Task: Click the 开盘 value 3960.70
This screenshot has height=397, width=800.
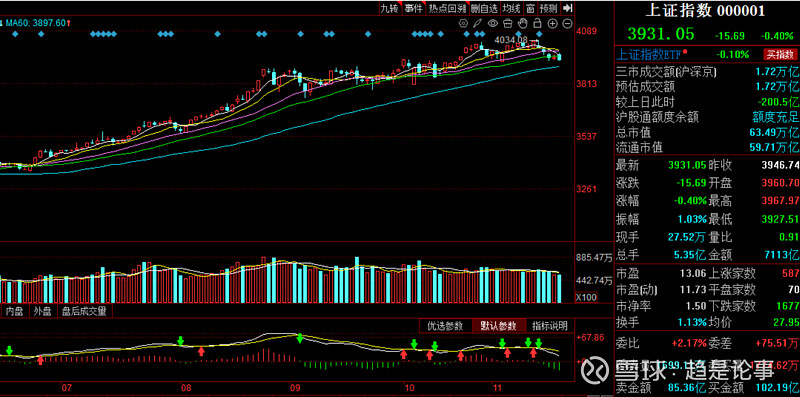Action: click(x=780, y=183)
